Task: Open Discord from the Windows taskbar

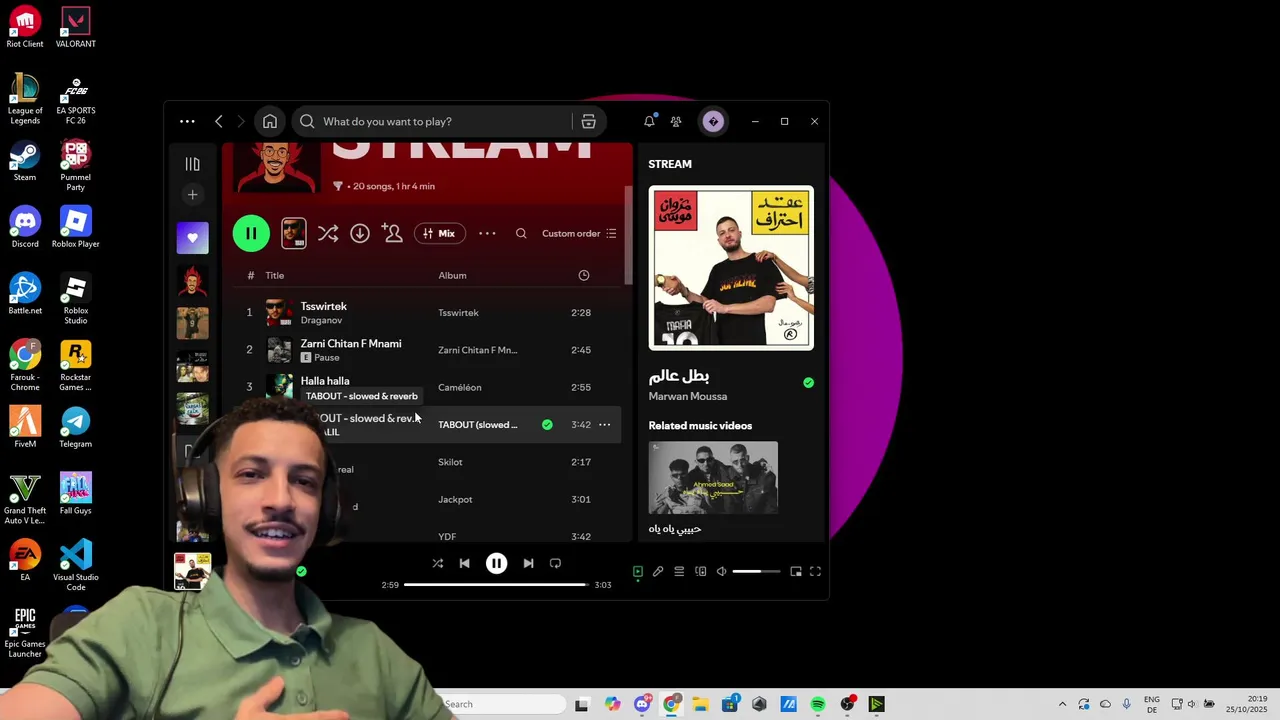Action: point(642,704)
